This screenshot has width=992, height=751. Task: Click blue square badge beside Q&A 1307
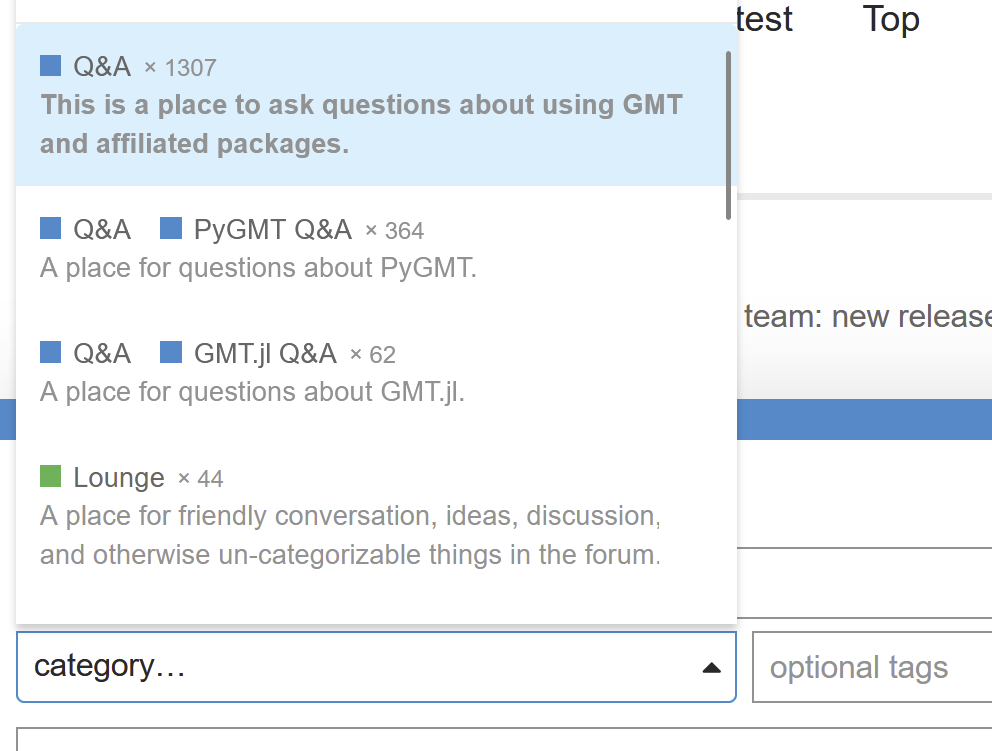(51, 66)
